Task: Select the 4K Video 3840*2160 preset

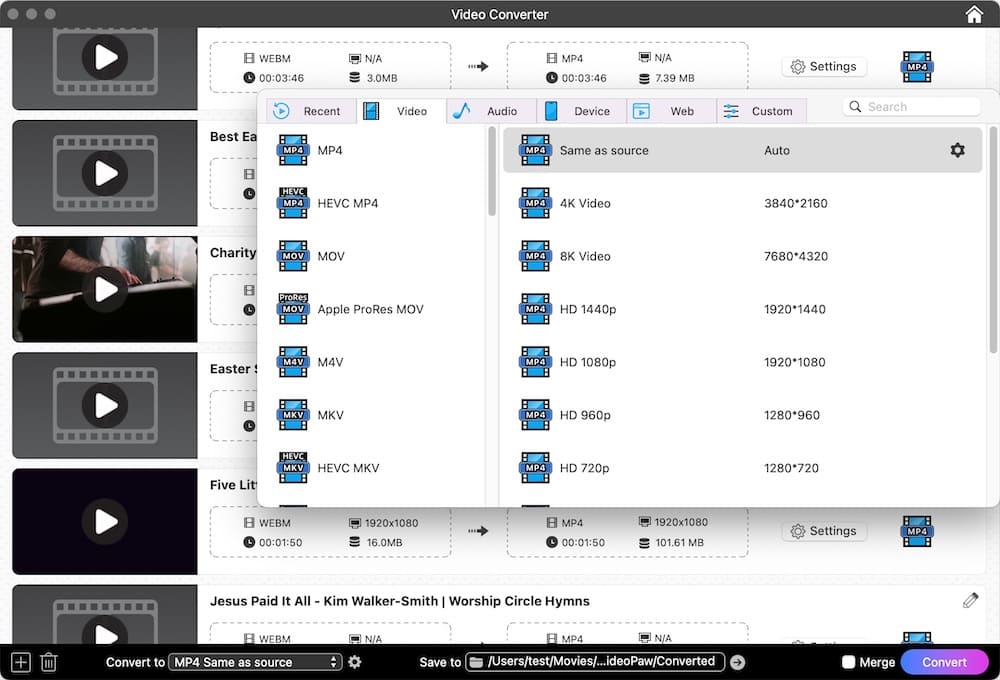Action: pos(650,203)
